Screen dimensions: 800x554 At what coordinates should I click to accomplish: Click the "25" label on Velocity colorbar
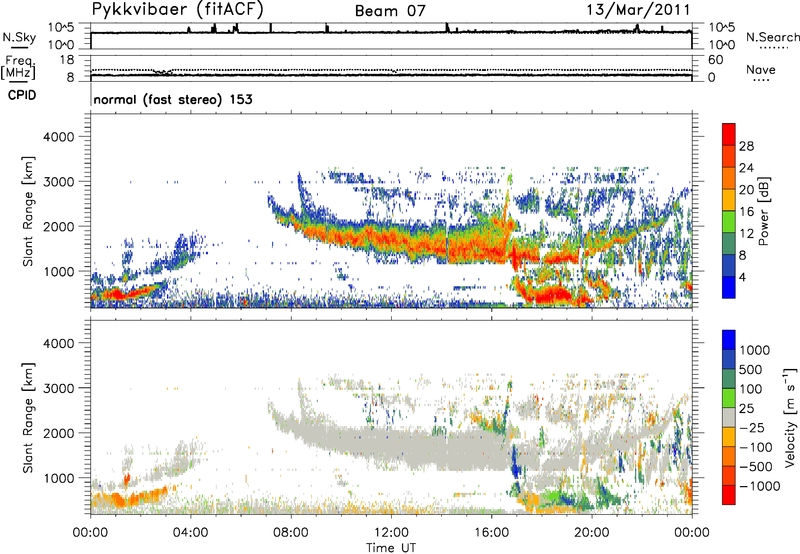[x=747, y=409]
